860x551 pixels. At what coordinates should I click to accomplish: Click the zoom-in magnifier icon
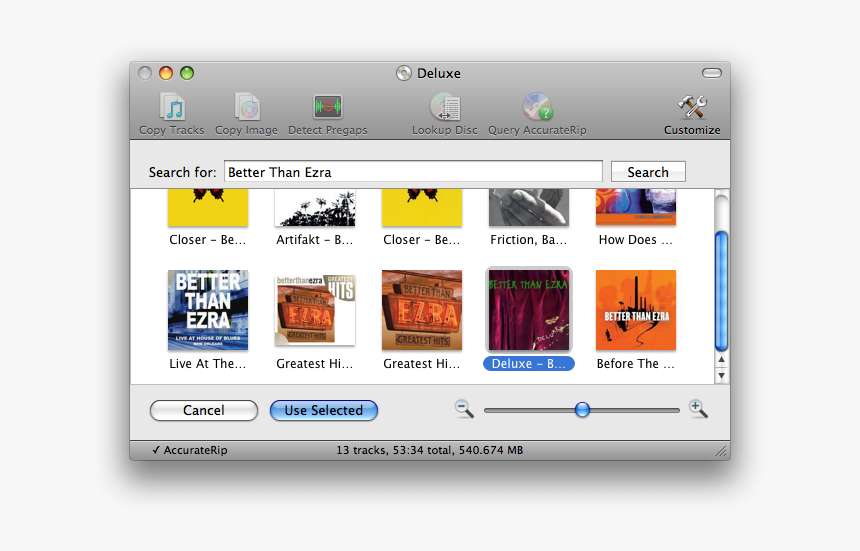click(698, 409)
